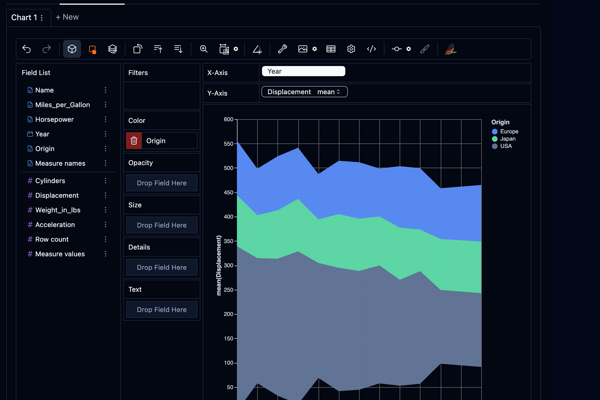Click the Kanaries bird logo icon
The width and height of the screenshot is (600, 400).
pyautogui.click(x=450, y=49)
